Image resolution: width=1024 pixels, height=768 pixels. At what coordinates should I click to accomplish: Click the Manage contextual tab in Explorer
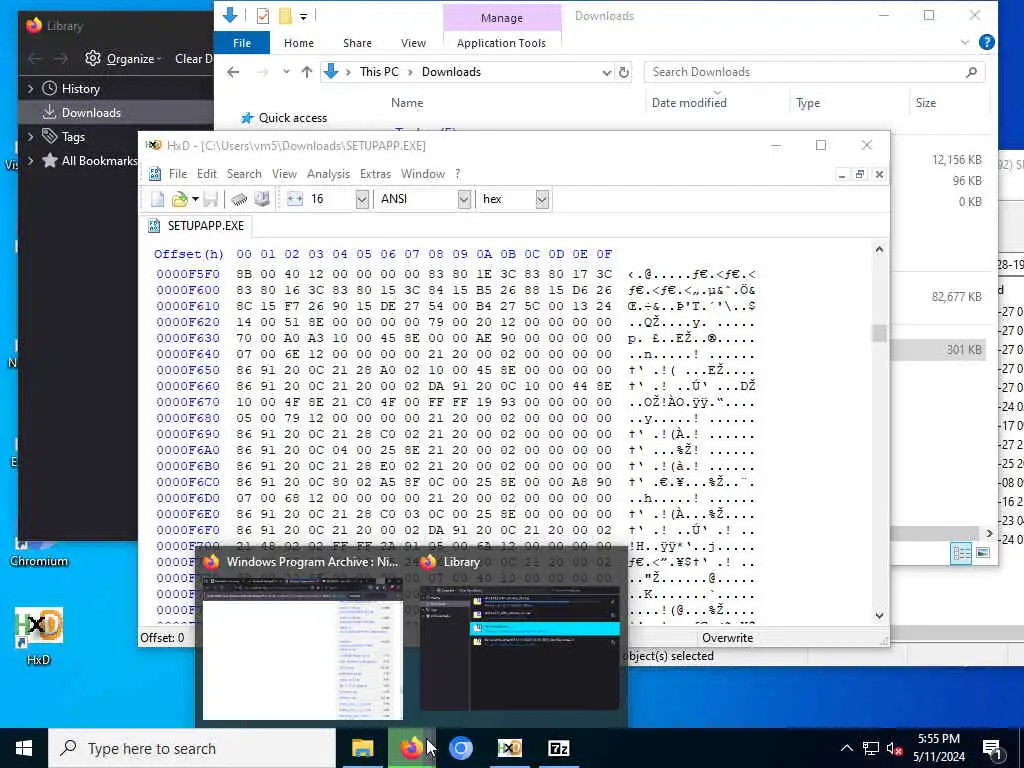click(502, 18)
